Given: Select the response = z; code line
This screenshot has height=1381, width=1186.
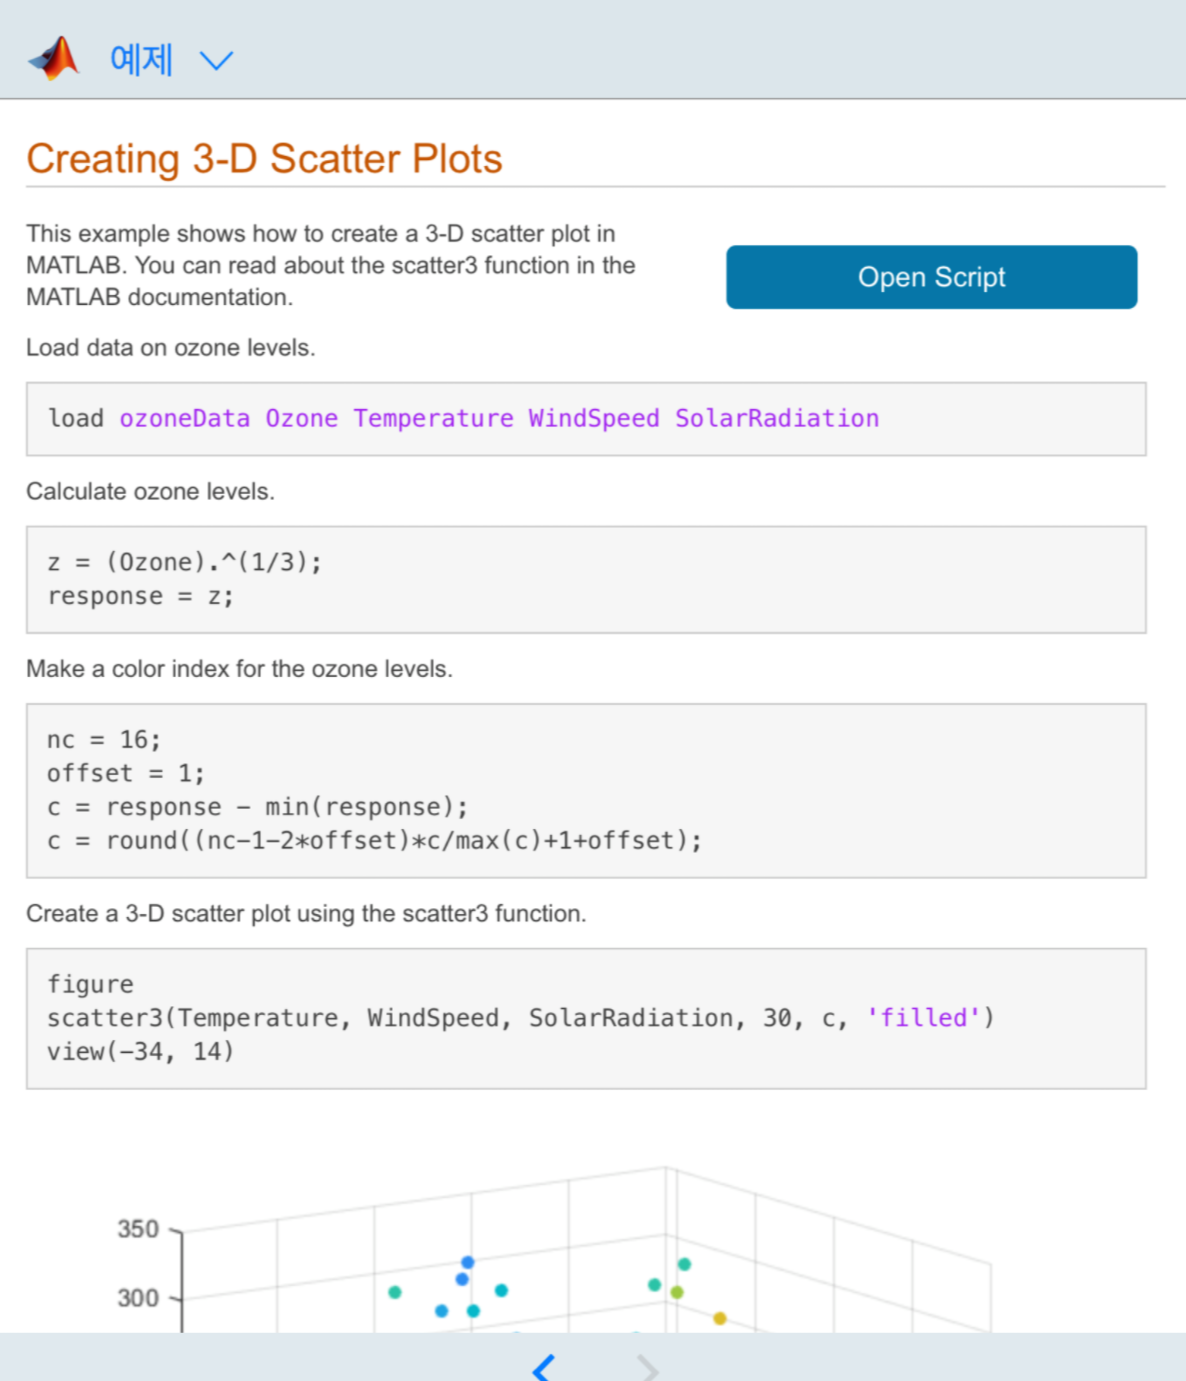Looking at the screenshot, I should 140,596.
